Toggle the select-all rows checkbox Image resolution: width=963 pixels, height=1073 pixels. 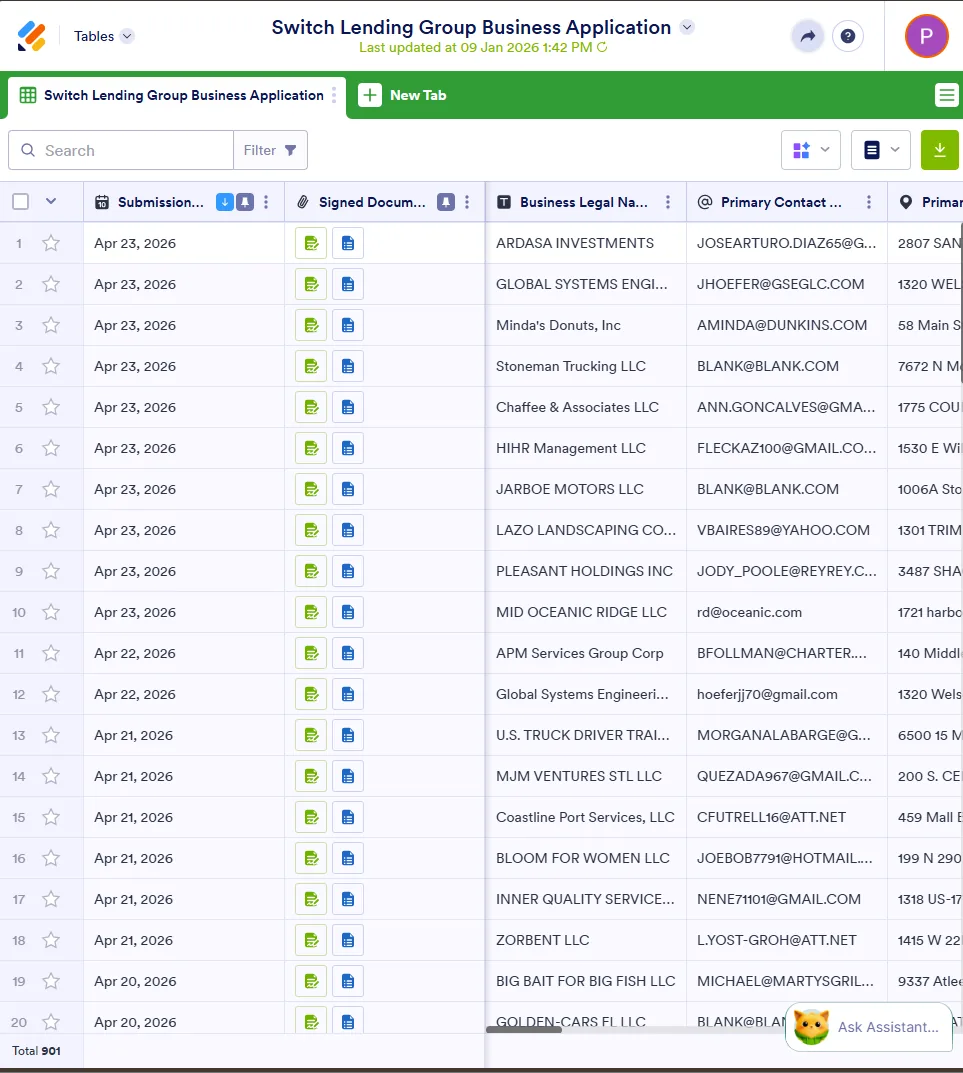(x=21, y=201)
